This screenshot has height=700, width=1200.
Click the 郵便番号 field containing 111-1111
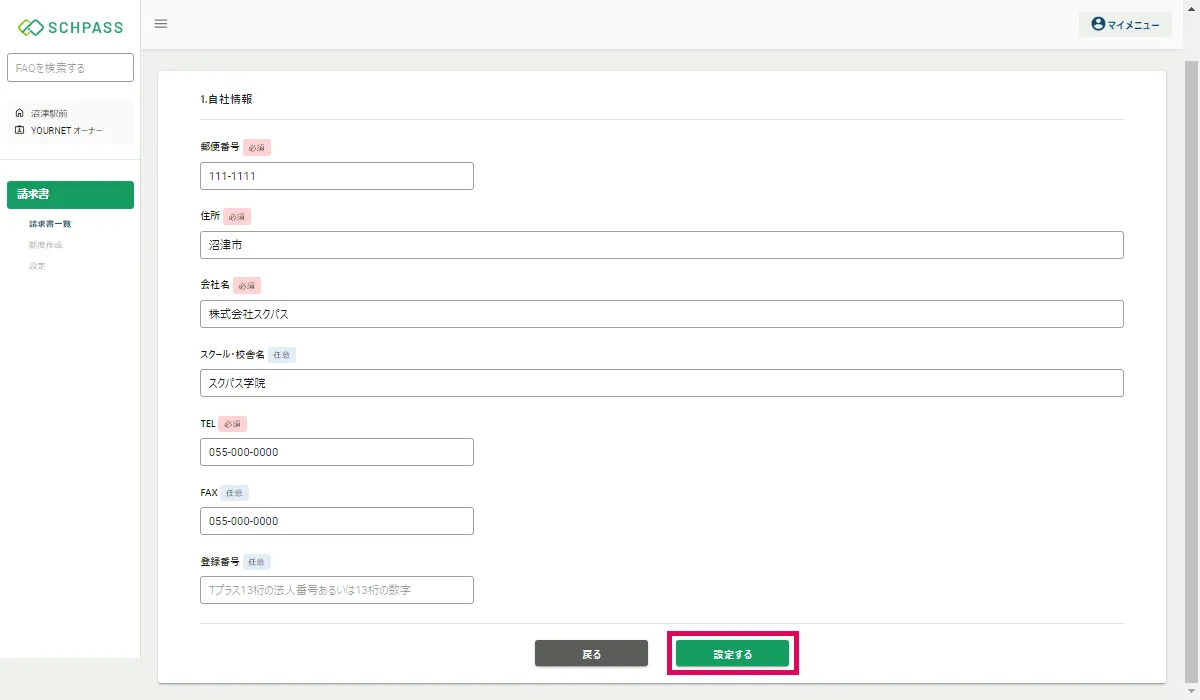337,176
